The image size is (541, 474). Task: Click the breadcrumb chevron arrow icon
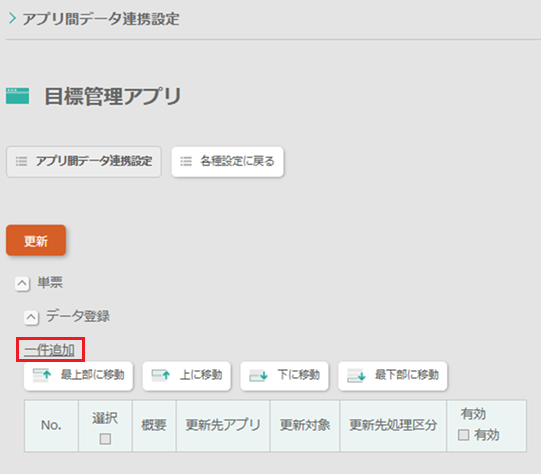12,18
